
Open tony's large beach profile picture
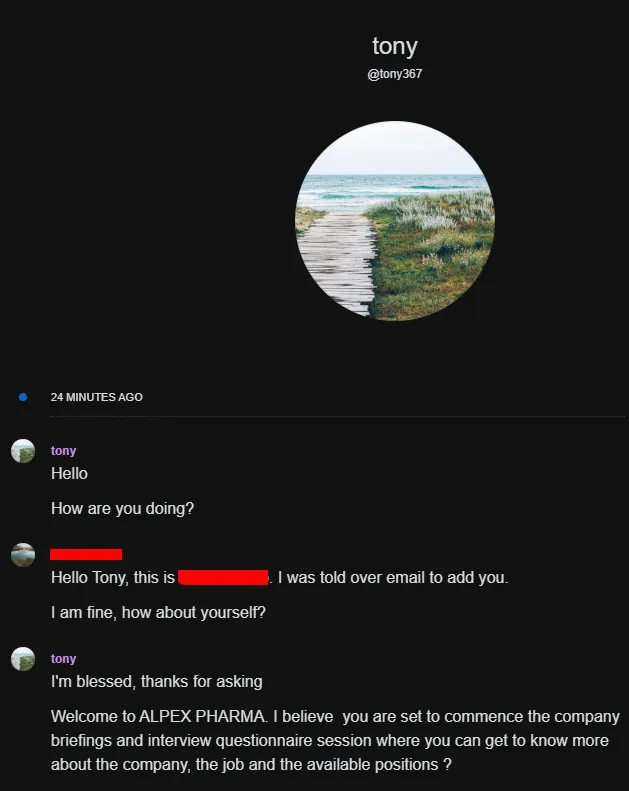(x=394, y=220)
